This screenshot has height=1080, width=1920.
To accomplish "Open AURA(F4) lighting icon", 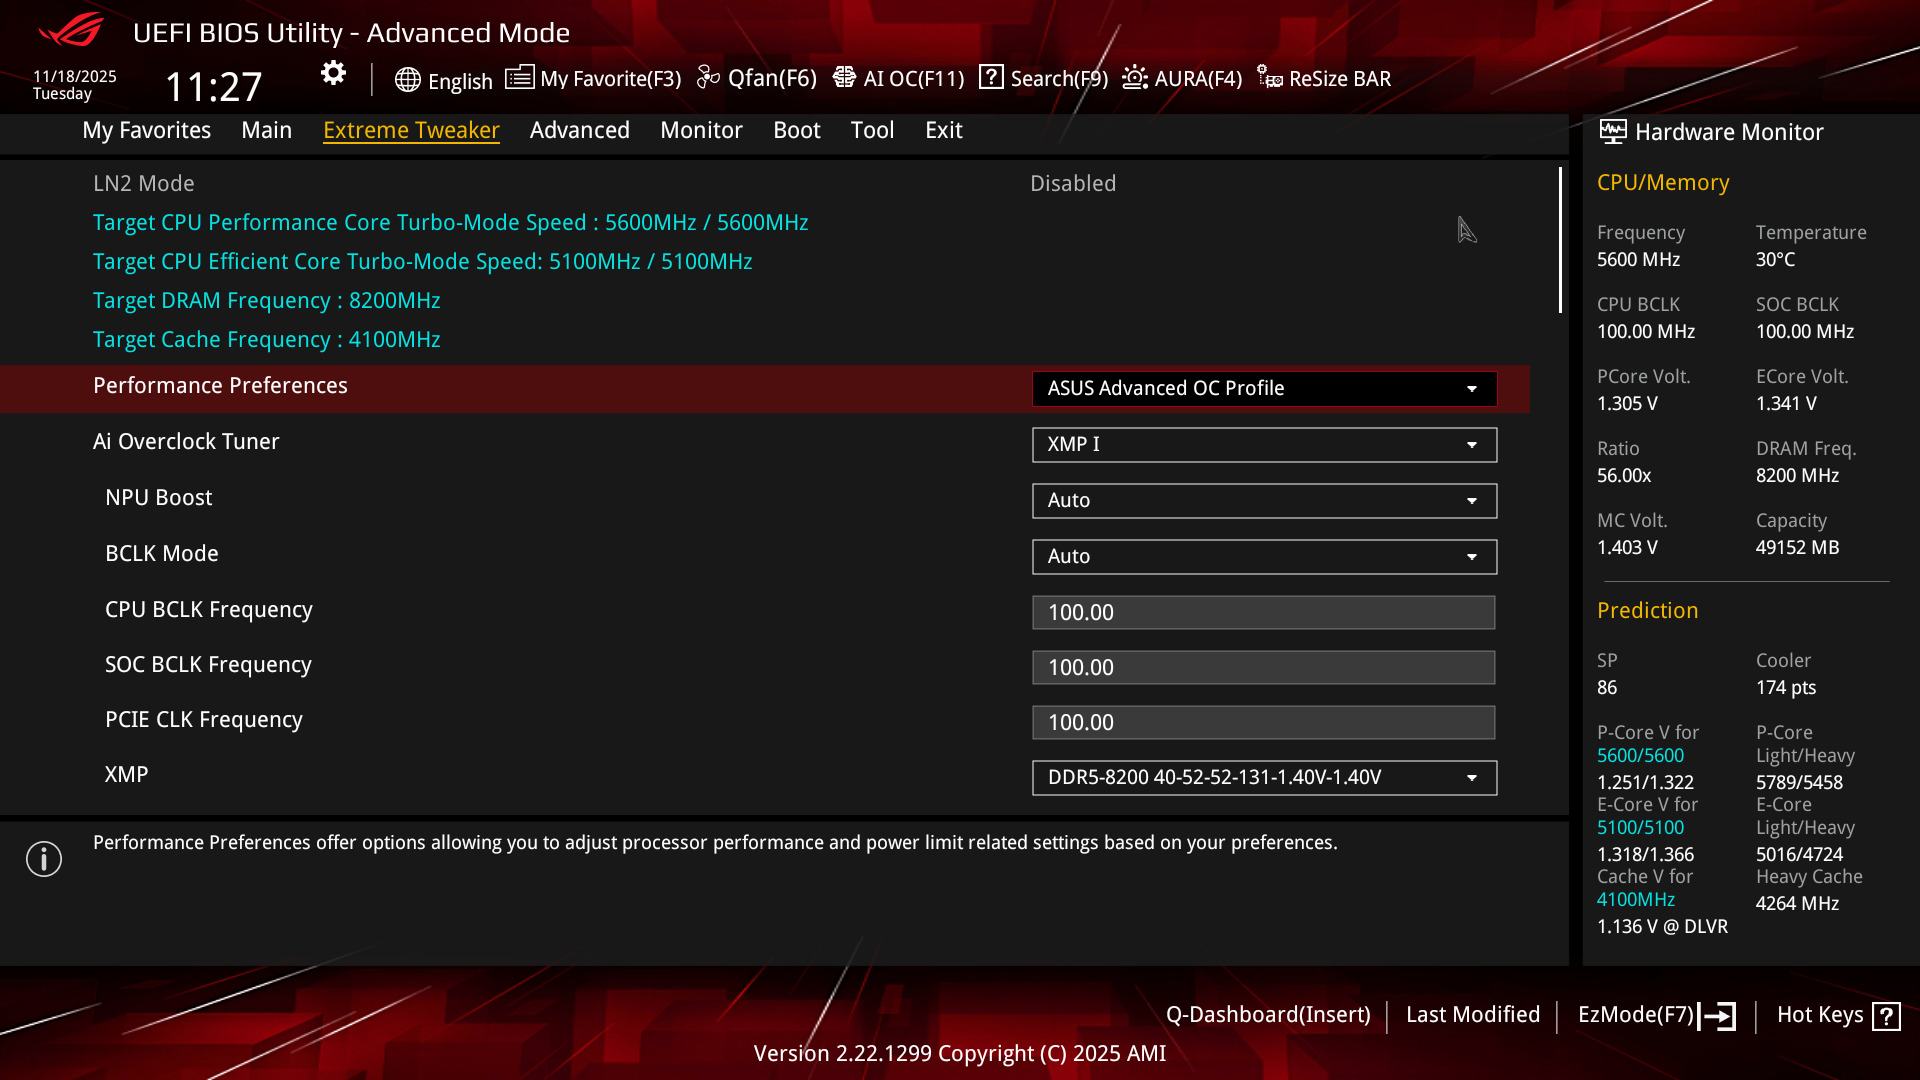I will coord(1135,78).
